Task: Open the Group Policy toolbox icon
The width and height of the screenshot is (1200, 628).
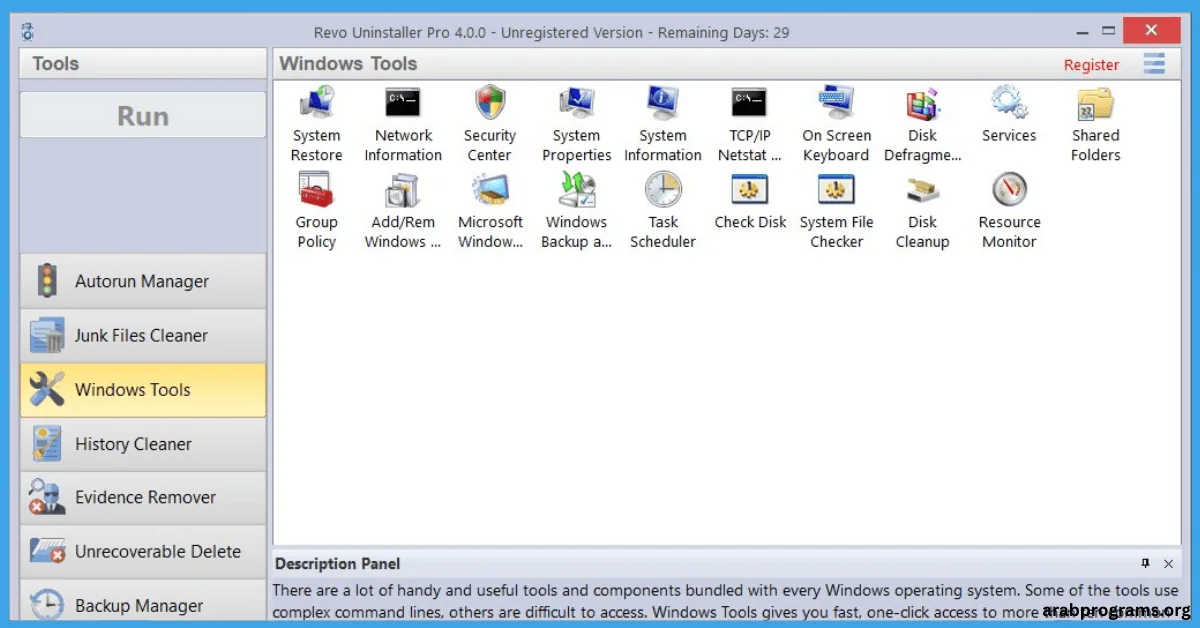Action: 316,190
